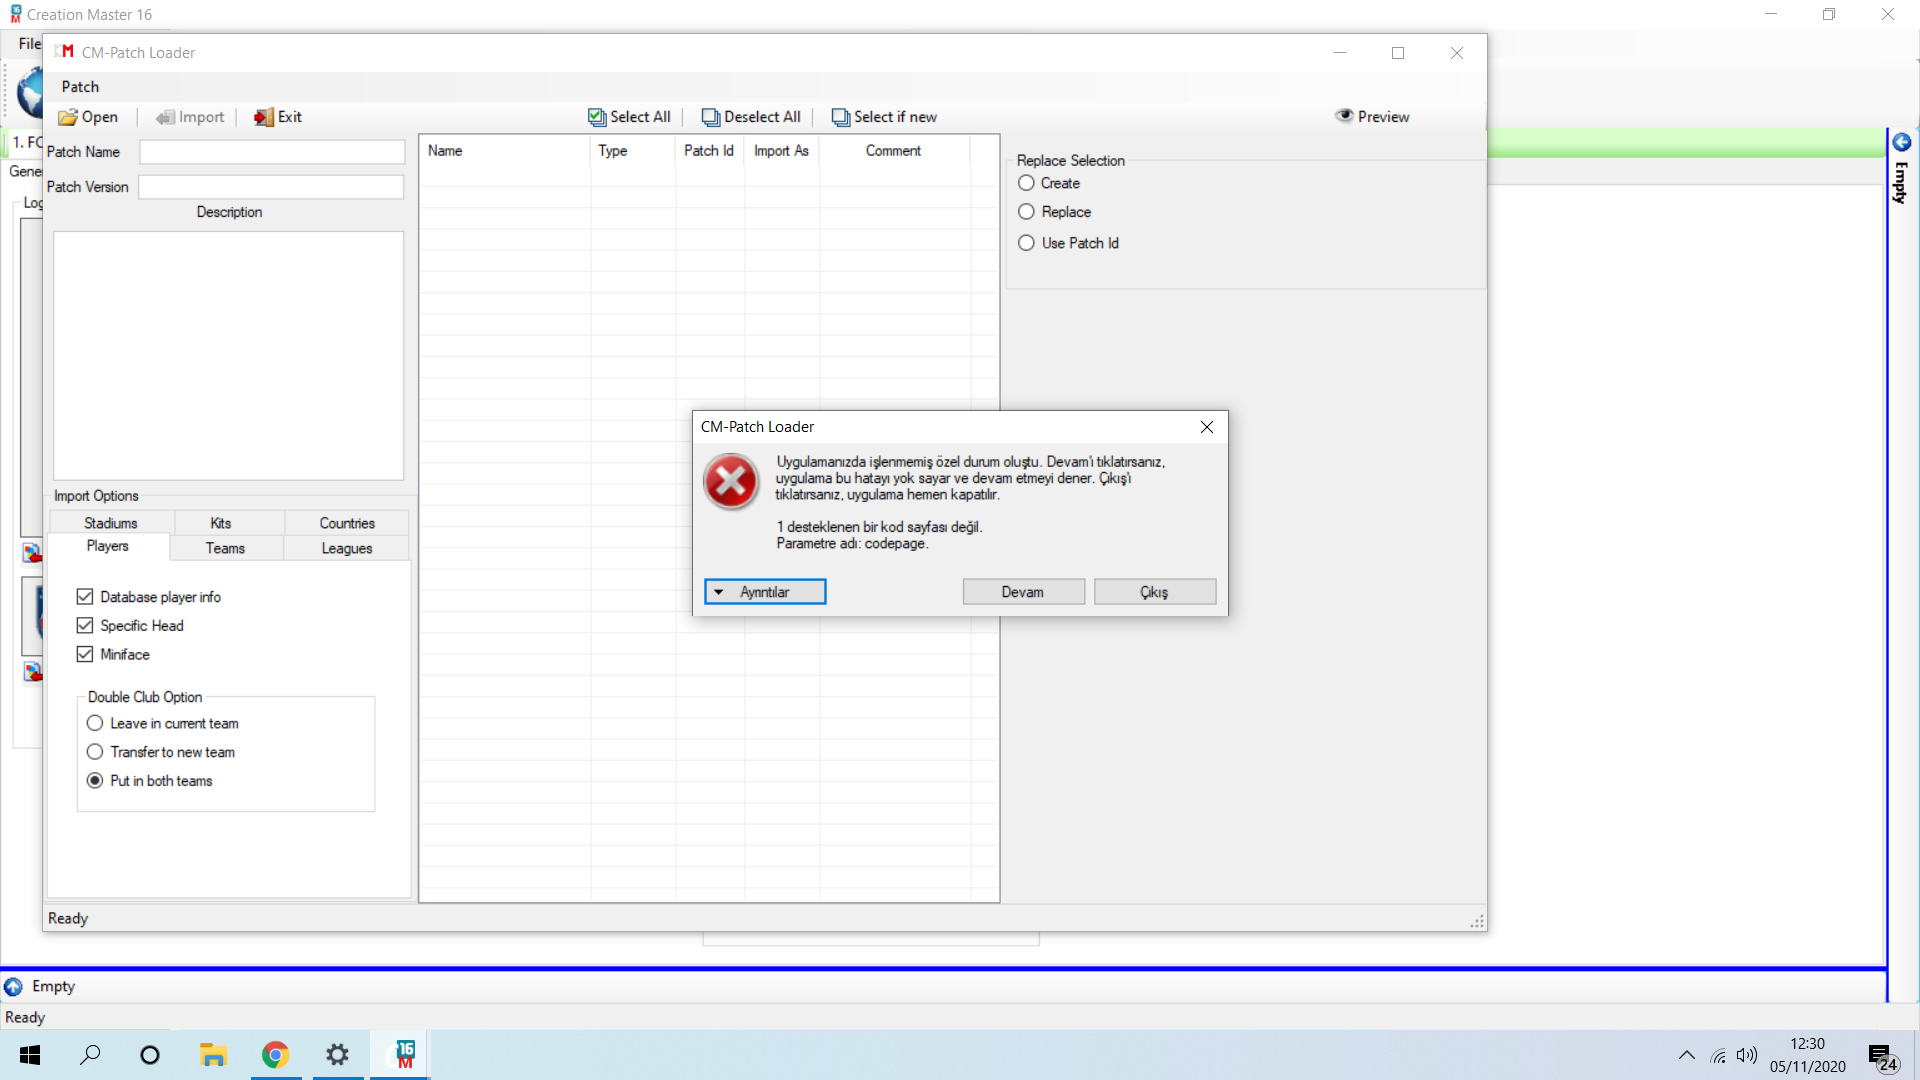Sort list by Name column header

click(x=505, y=151)
